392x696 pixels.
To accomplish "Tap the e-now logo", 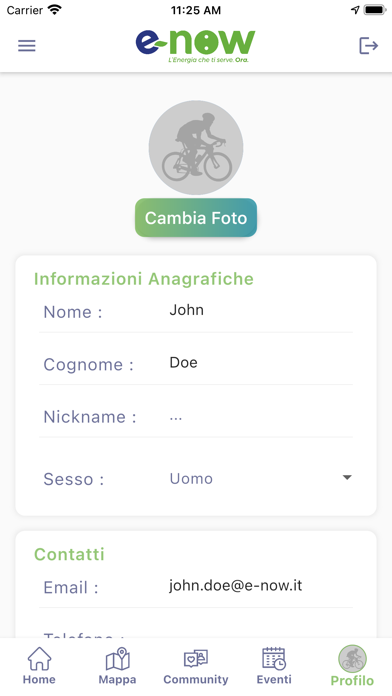I will point(196,46).
